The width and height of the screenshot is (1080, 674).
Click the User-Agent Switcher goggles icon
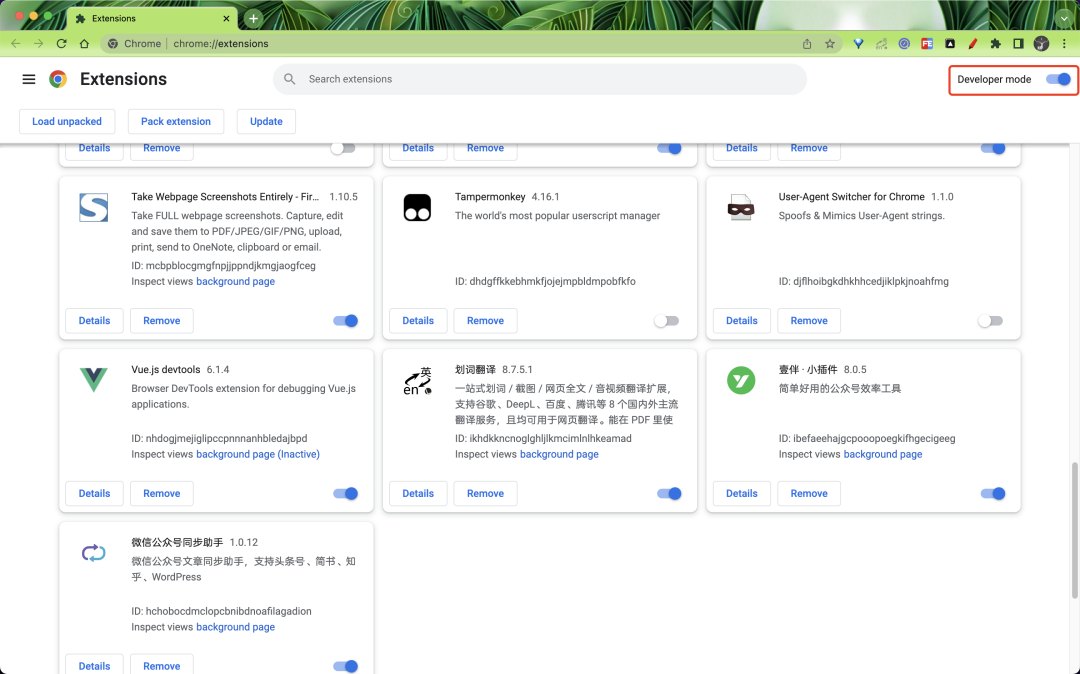(740, 207)
